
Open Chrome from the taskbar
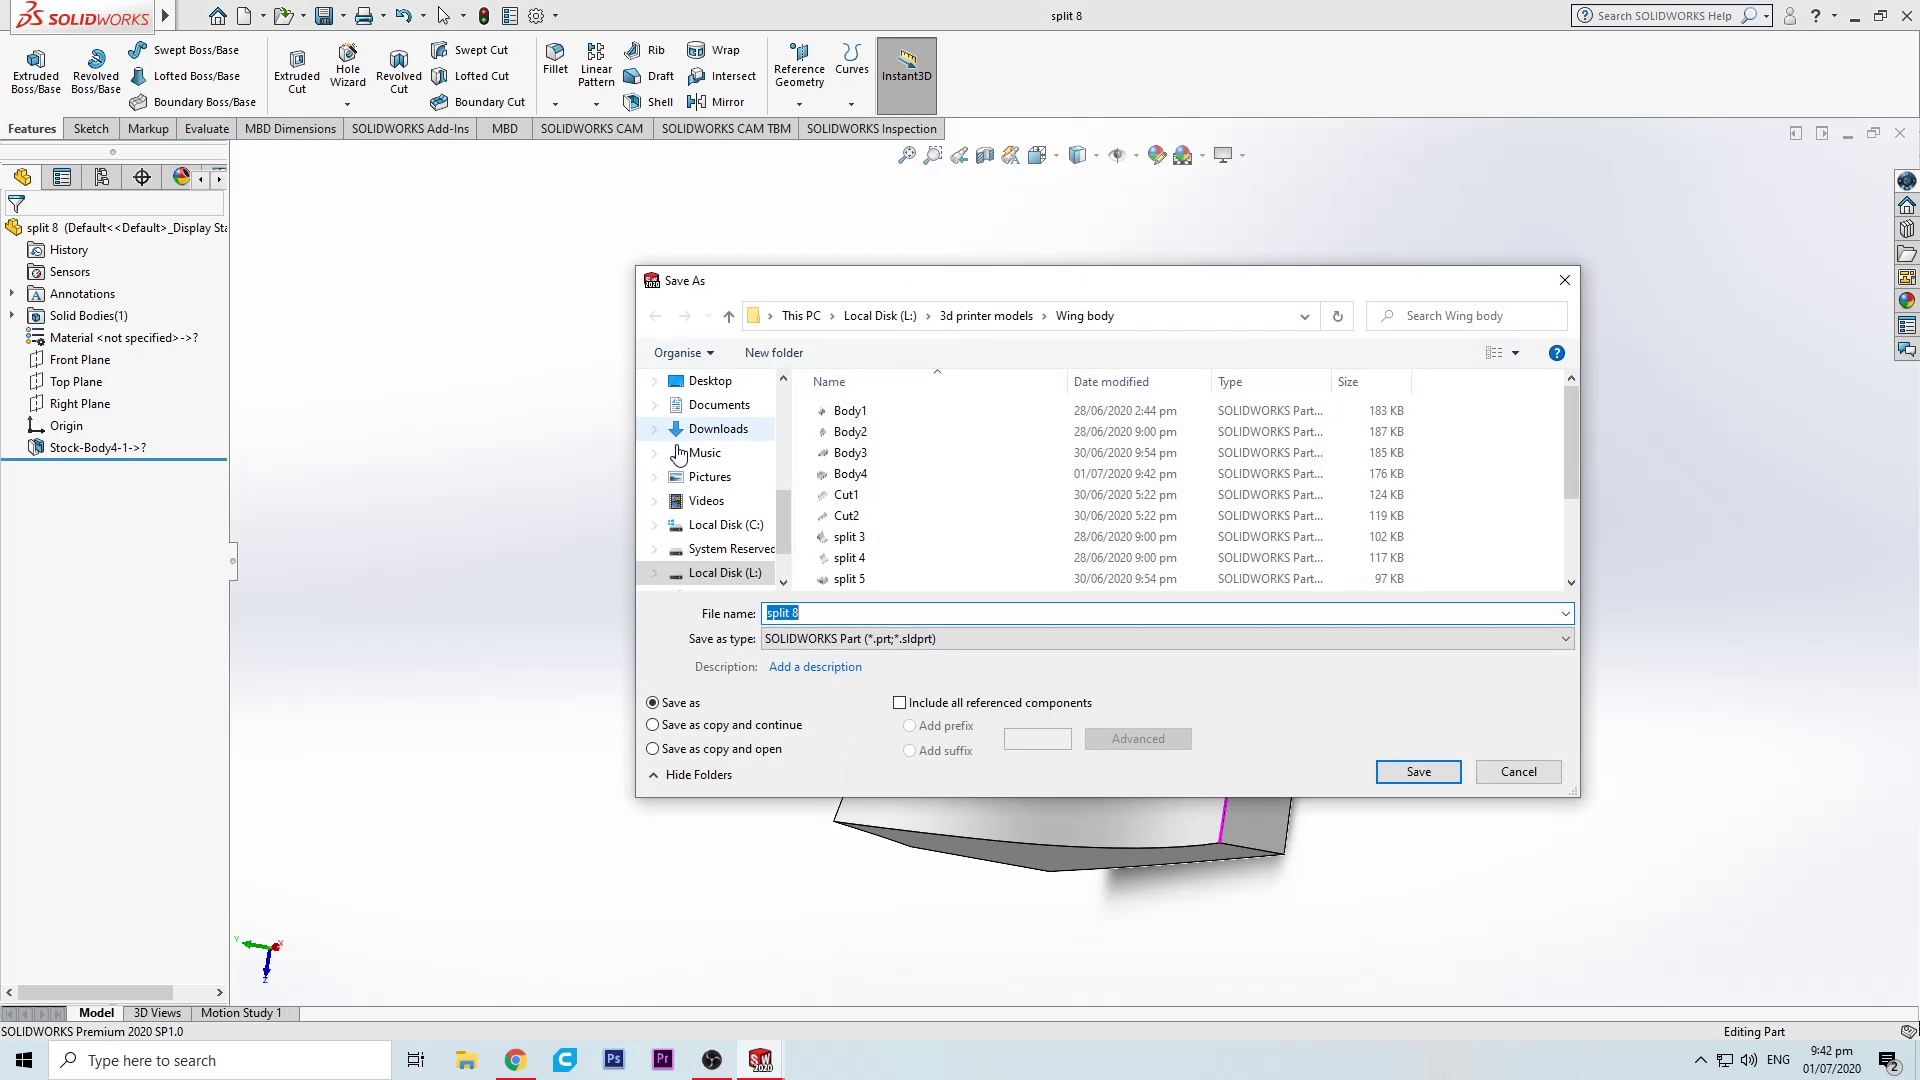point(515,1060)
